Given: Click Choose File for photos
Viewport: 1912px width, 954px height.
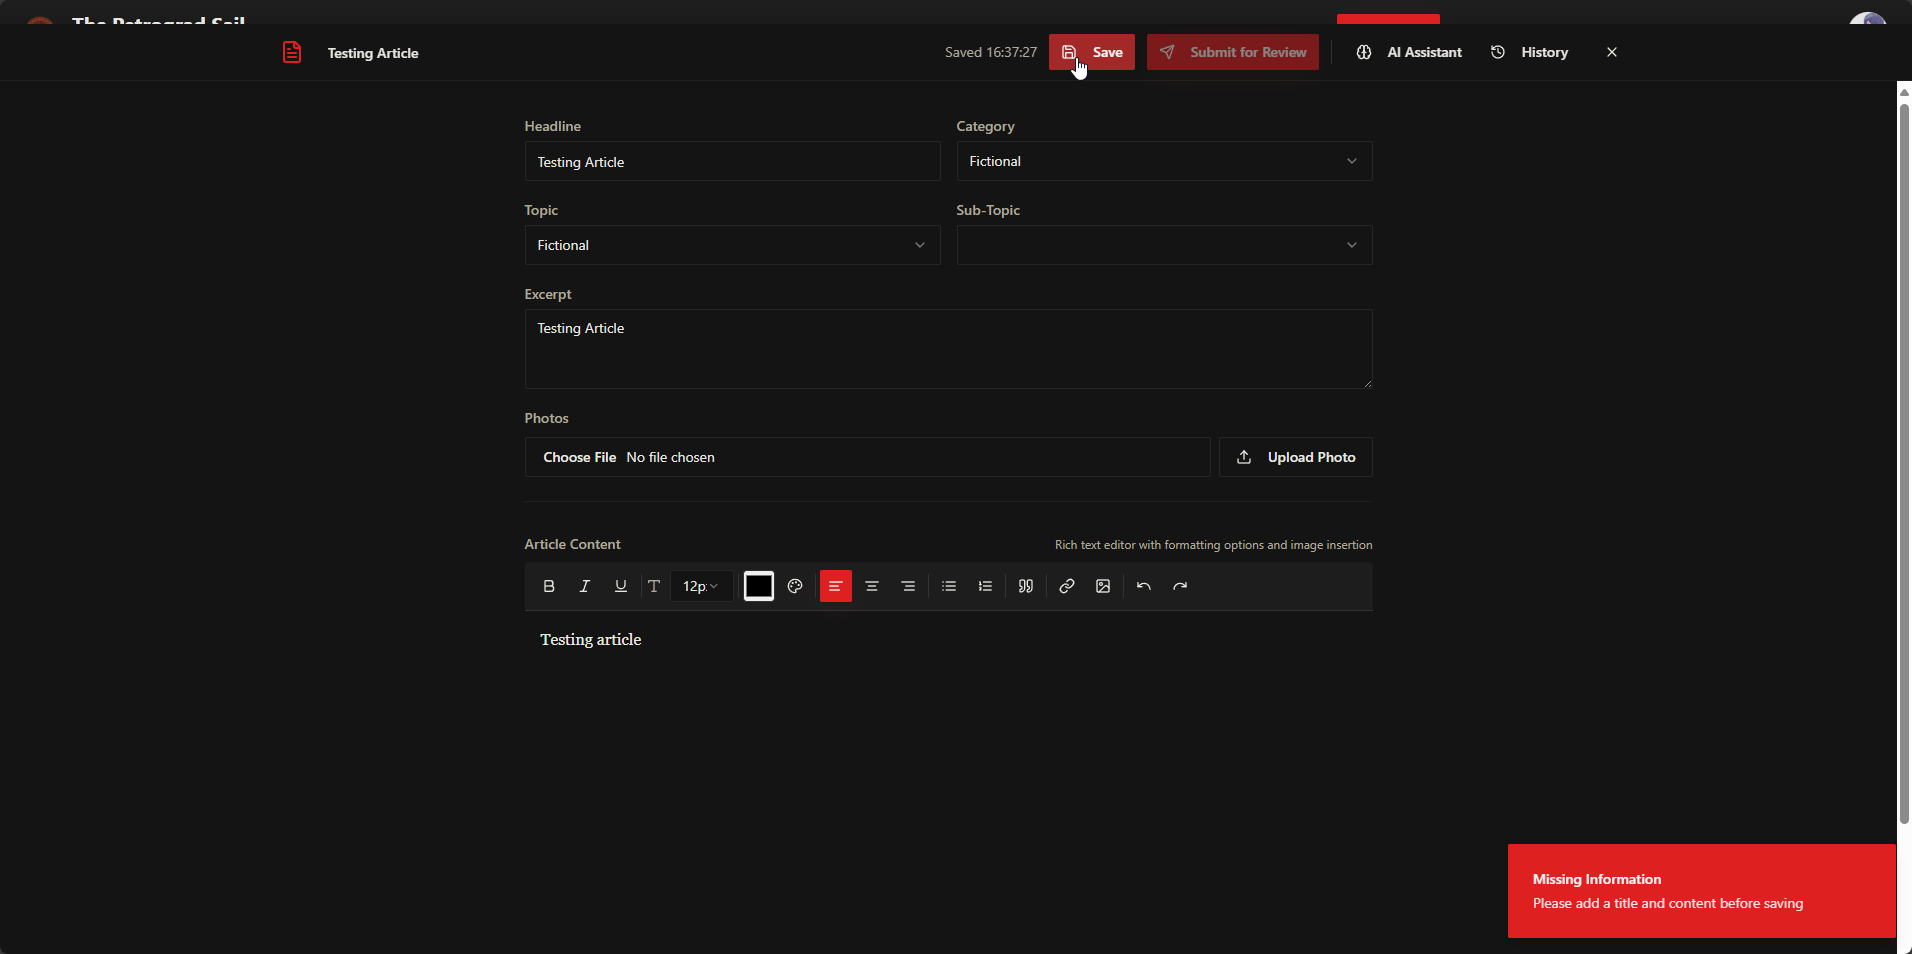Looking at the screenshot, I should coord(580,457).
